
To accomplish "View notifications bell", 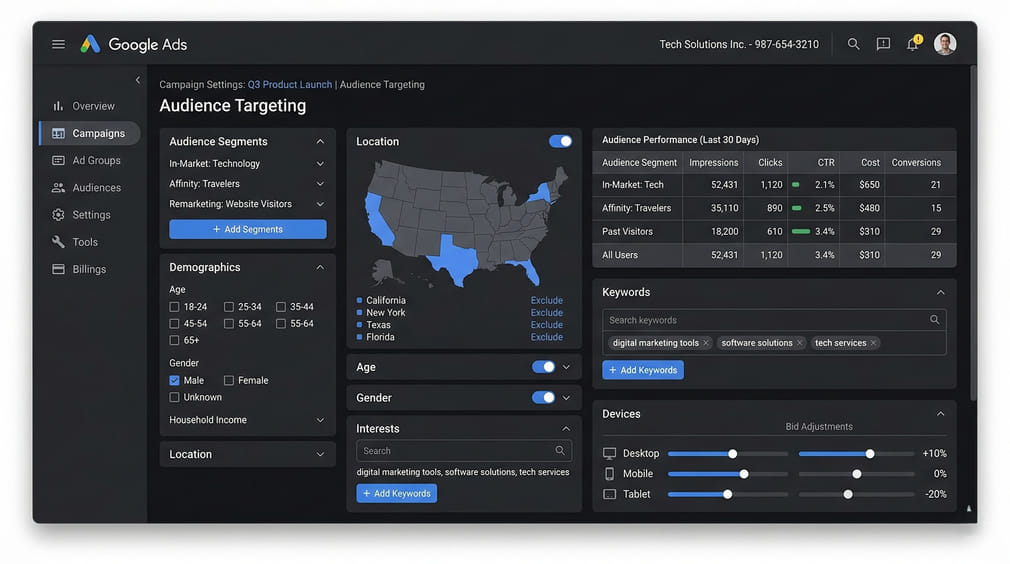I will tap(913, 44).
